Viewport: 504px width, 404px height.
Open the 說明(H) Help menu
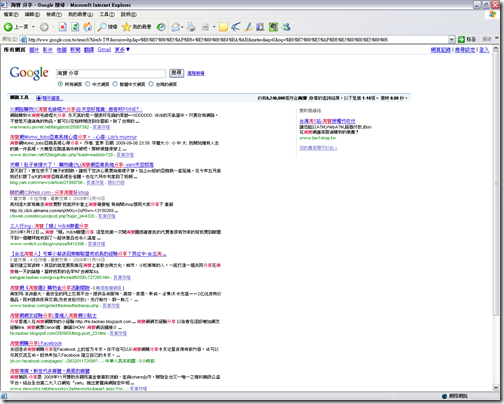click(129, 14)
